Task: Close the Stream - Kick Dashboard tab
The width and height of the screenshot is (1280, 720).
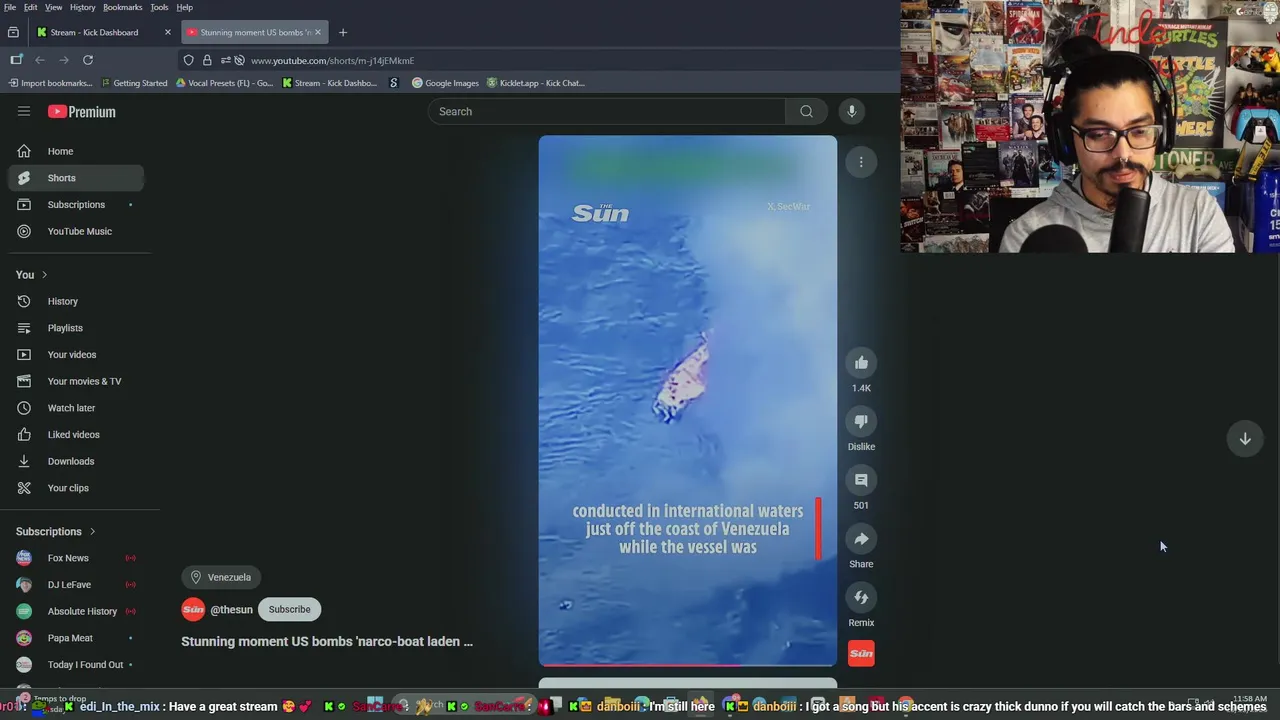Action: coord(167,32)
